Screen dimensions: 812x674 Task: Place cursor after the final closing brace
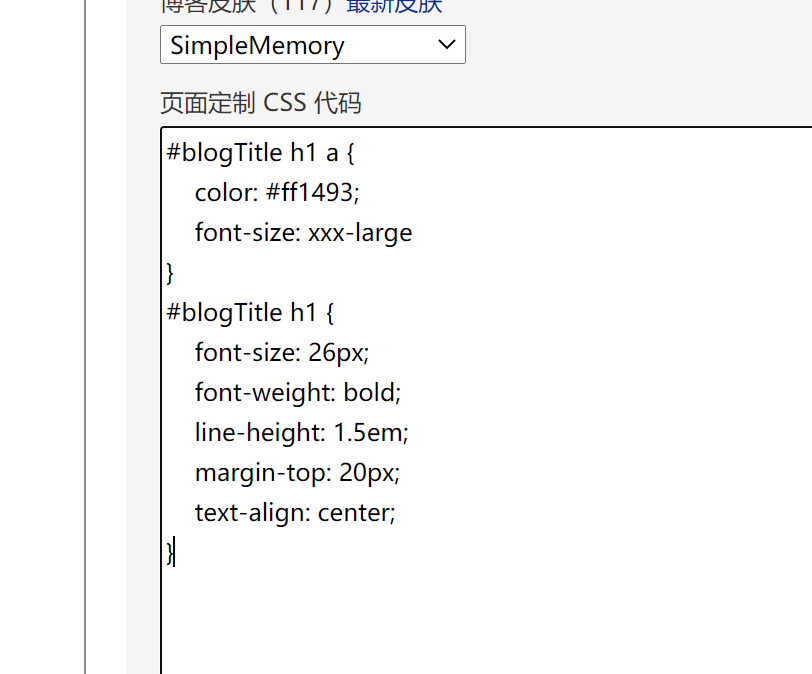175,552
